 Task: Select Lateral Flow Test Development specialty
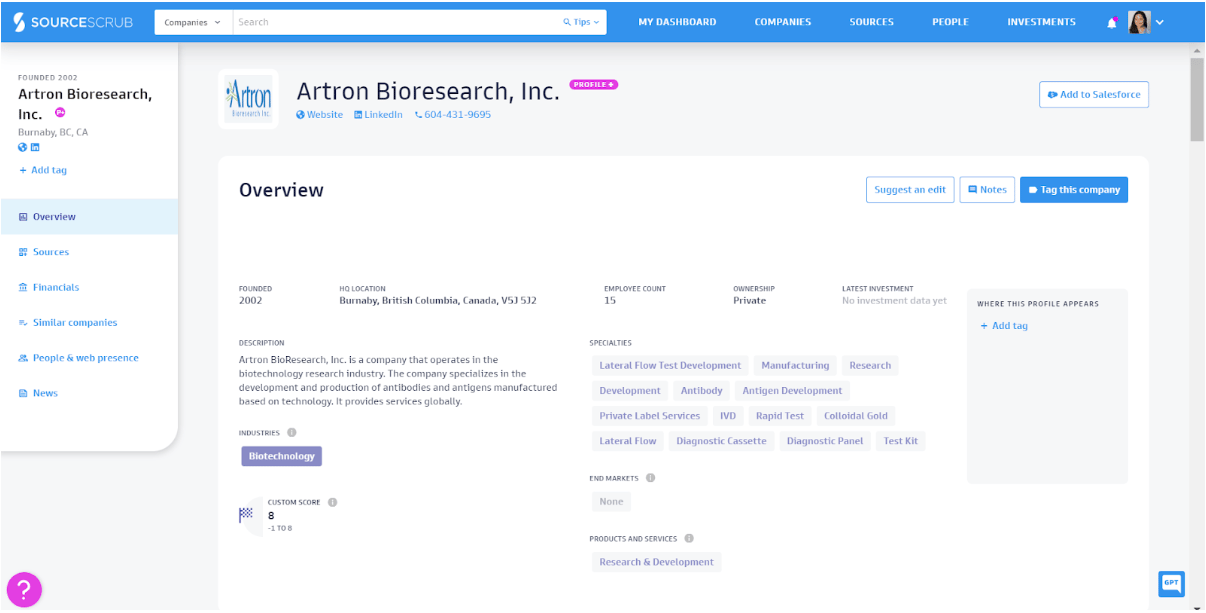tap(670, 366)
